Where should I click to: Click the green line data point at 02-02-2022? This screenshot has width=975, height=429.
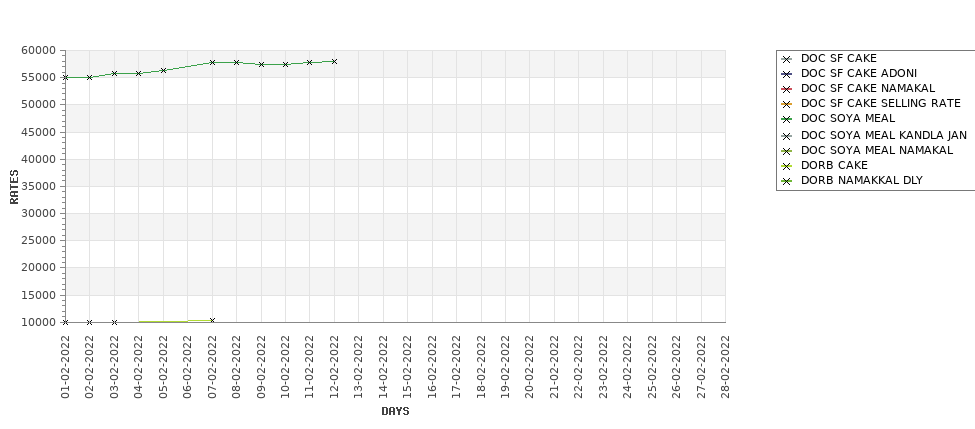pos(90,78)
